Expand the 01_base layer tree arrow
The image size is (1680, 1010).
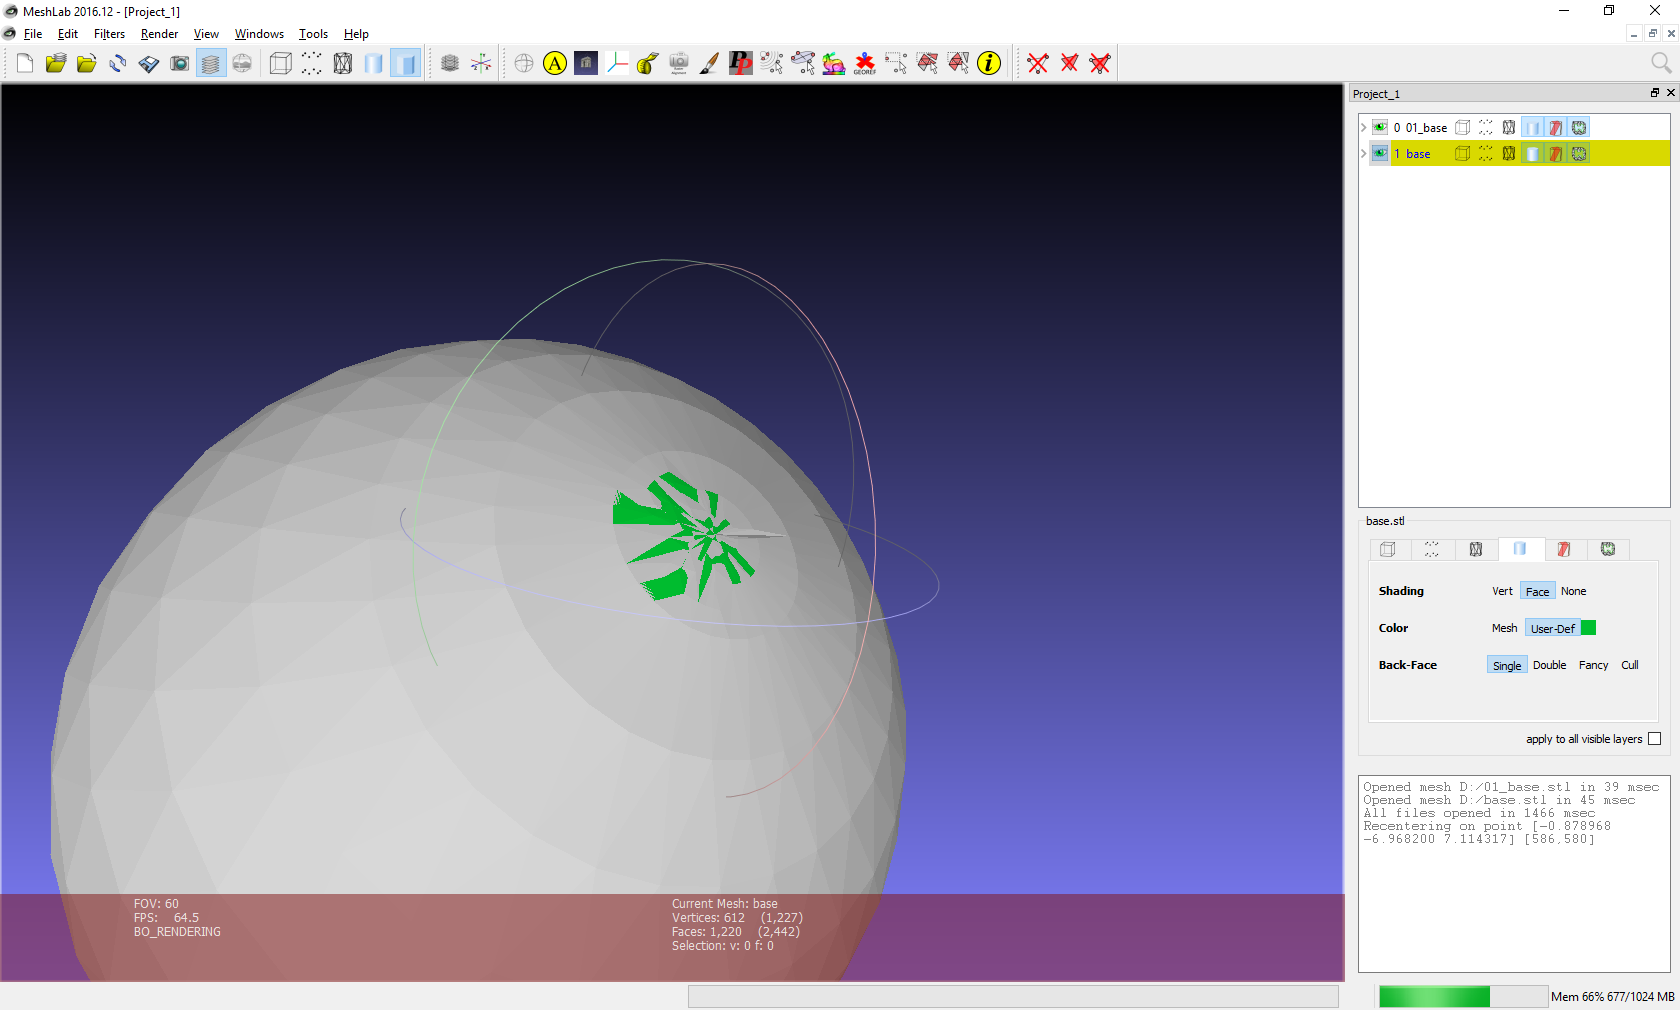(1363, 127)
